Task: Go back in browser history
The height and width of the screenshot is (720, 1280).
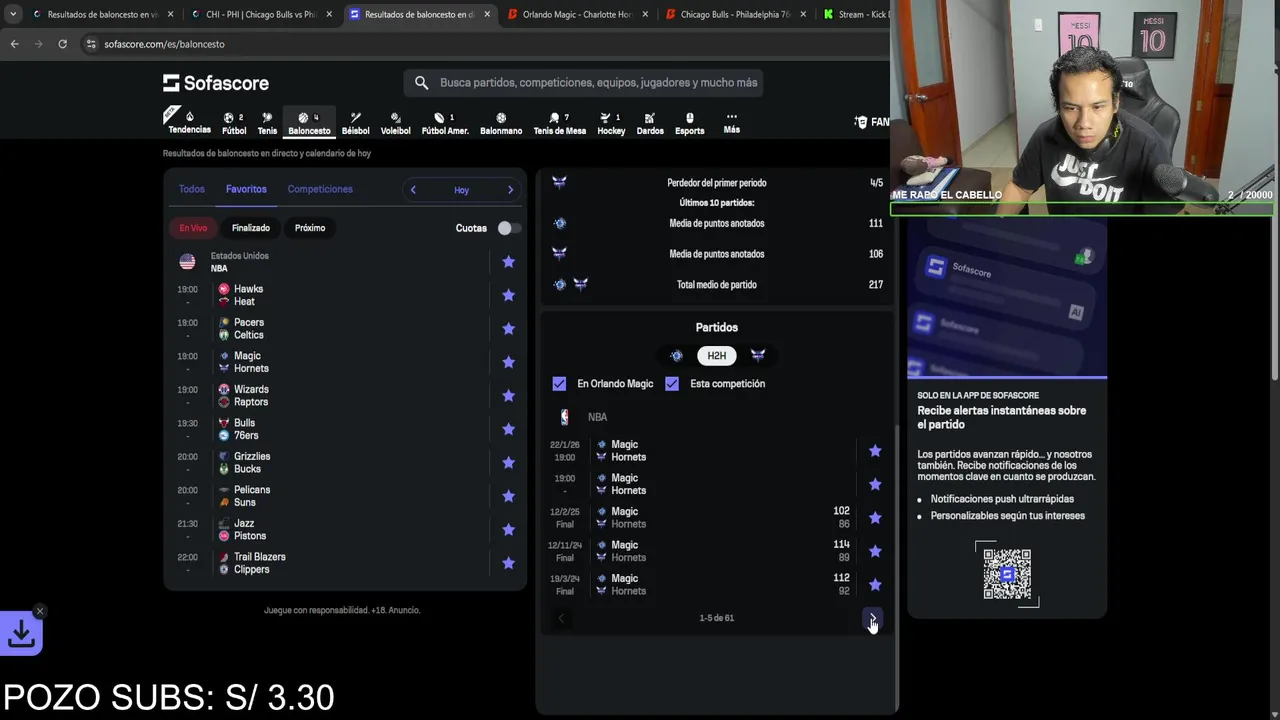Action: 14,44
